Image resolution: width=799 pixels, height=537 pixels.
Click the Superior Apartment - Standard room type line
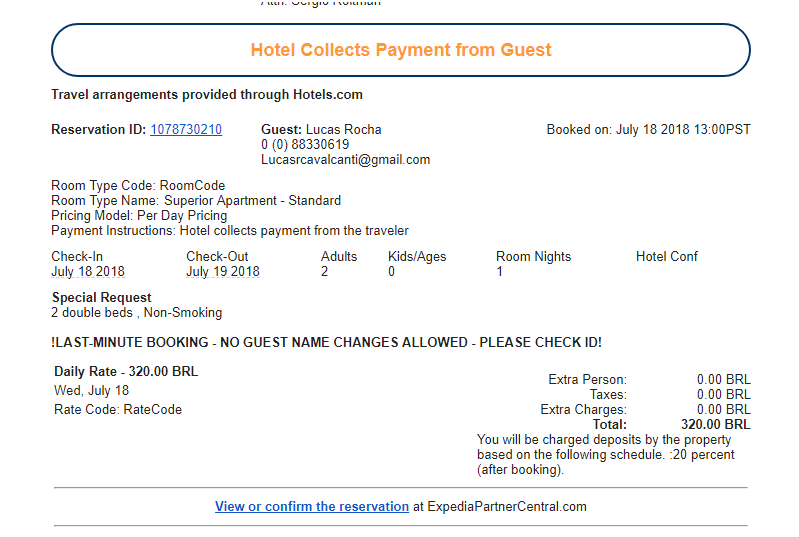(x=189, y=201)
